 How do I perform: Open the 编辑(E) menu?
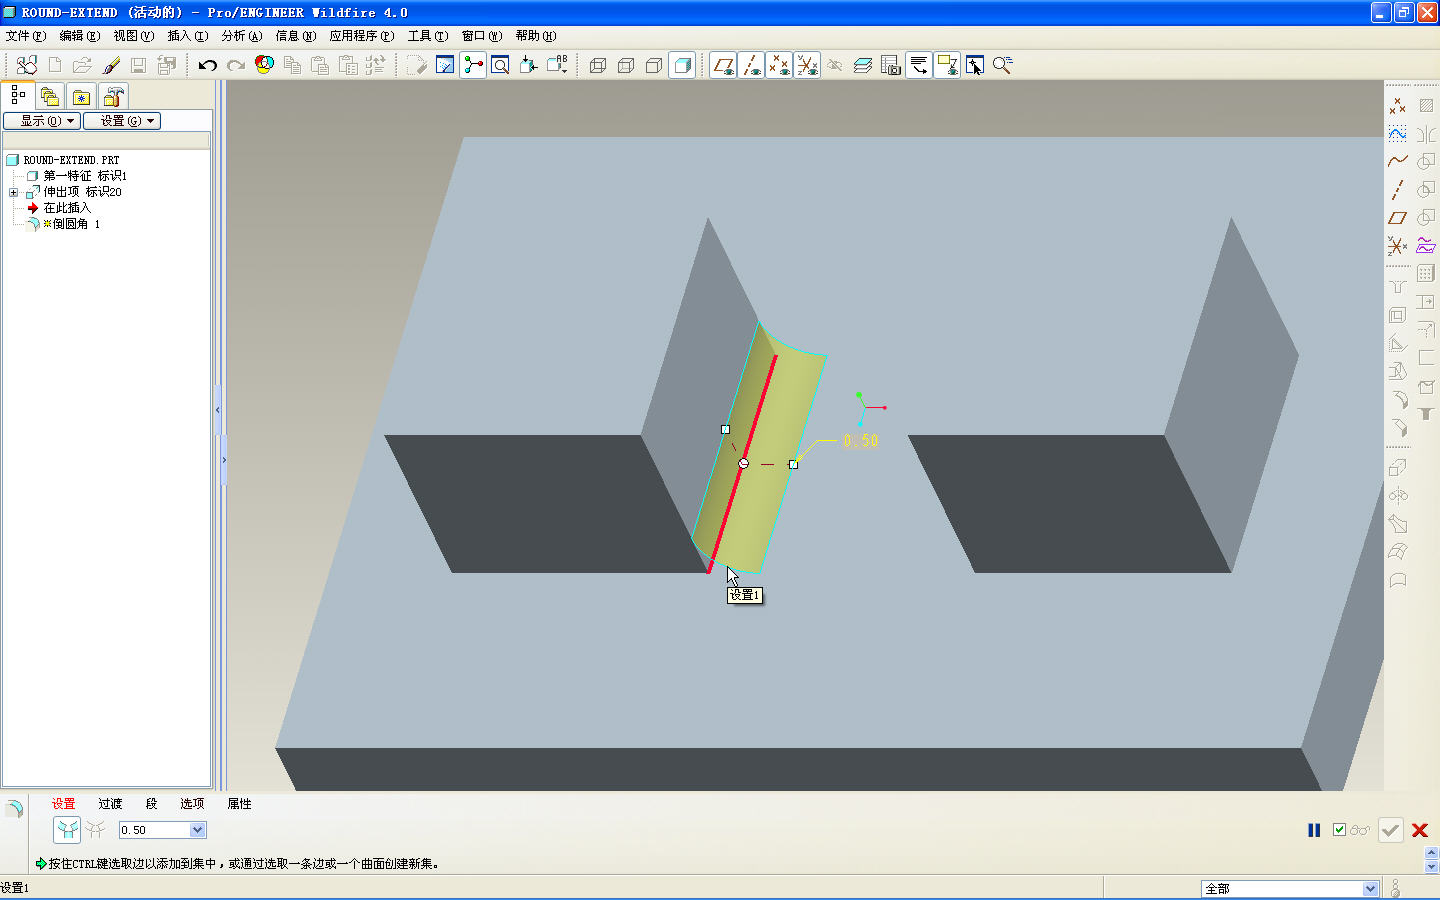click(x=80, y=36)
